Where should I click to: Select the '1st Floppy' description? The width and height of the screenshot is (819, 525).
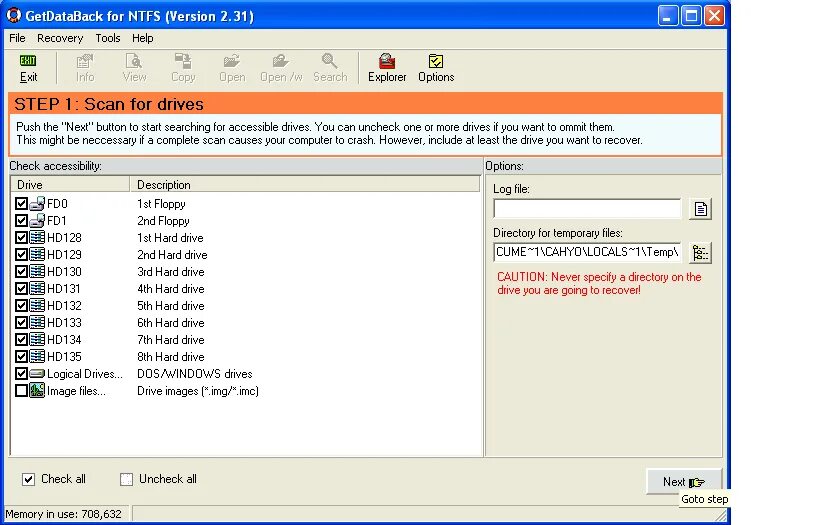click(161, 204)
